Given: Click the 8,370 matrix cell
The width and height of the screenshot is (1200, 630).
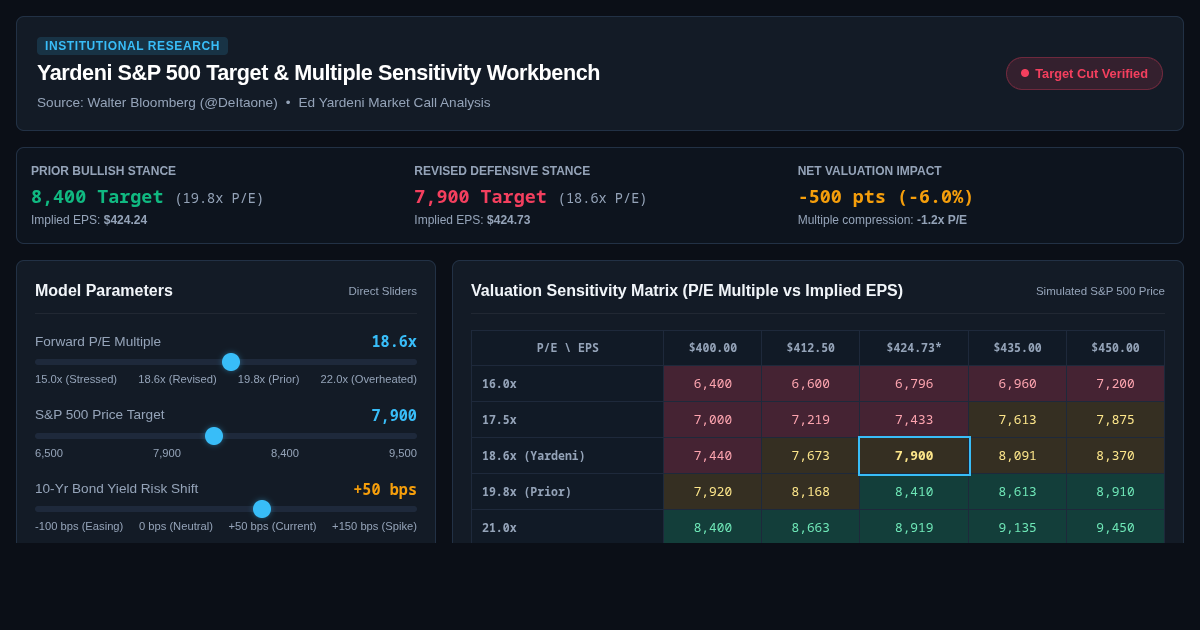Looking at the screenshot, I should [1115, 456].
